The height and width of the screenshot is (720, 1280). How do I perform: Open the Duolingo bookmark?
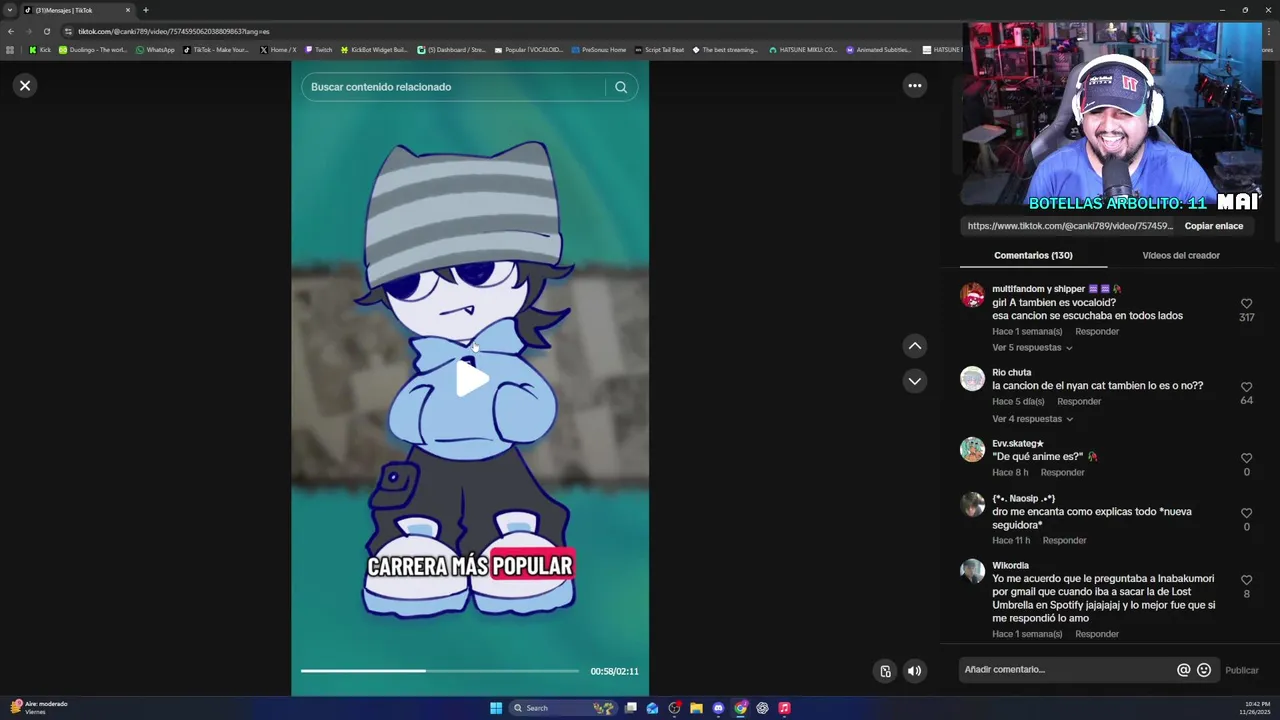[93, 49]
